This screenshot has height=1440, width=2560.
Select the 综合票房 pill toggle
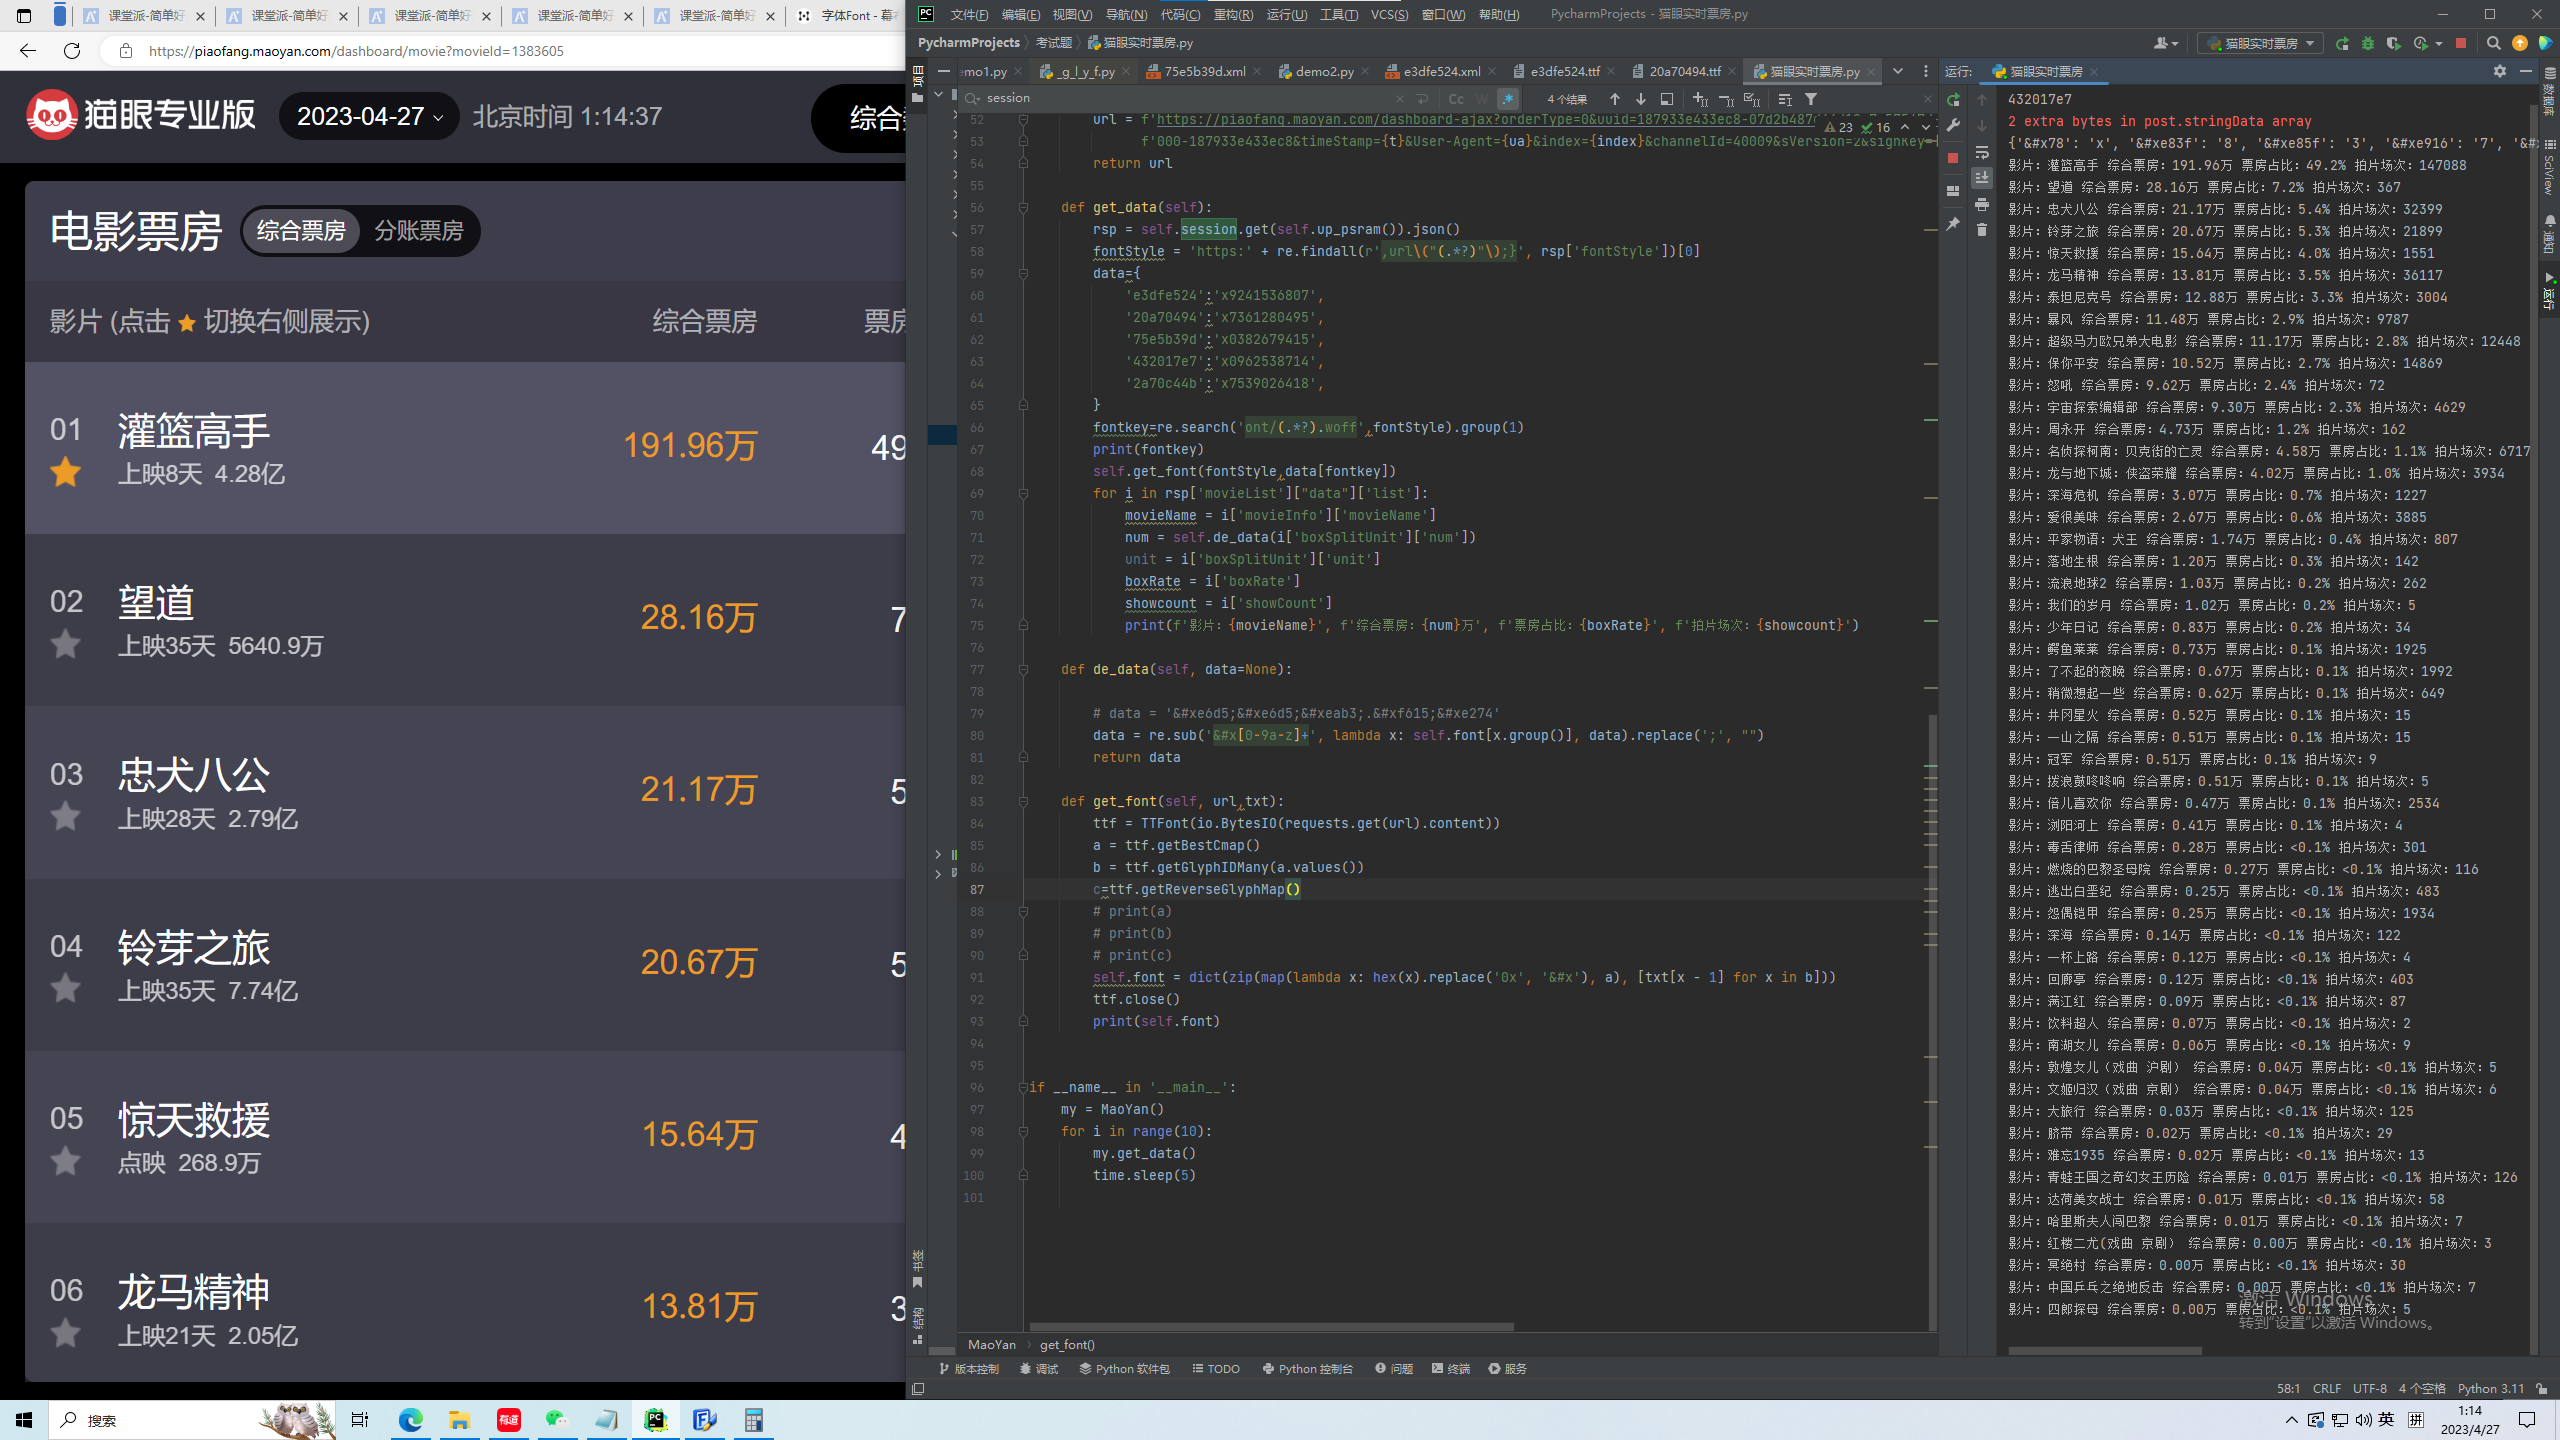(301, 231)
